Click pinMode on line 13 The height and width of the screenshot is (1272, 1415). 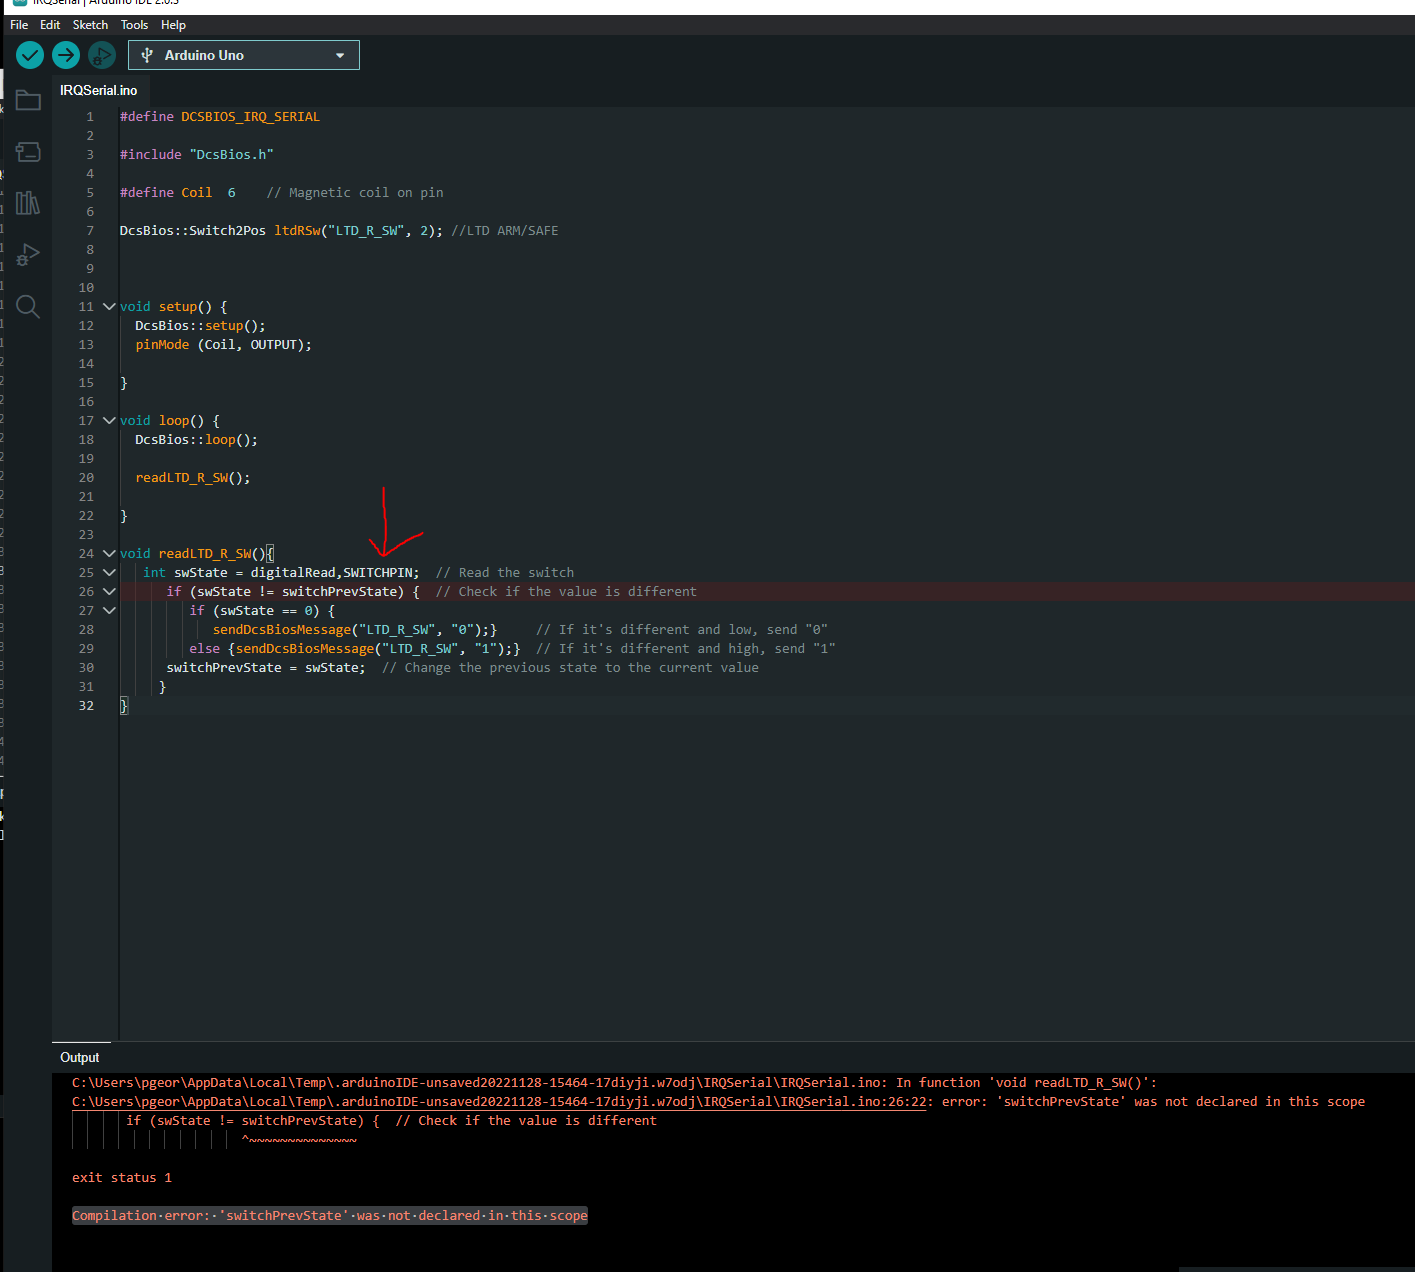(x=162, y=345)
